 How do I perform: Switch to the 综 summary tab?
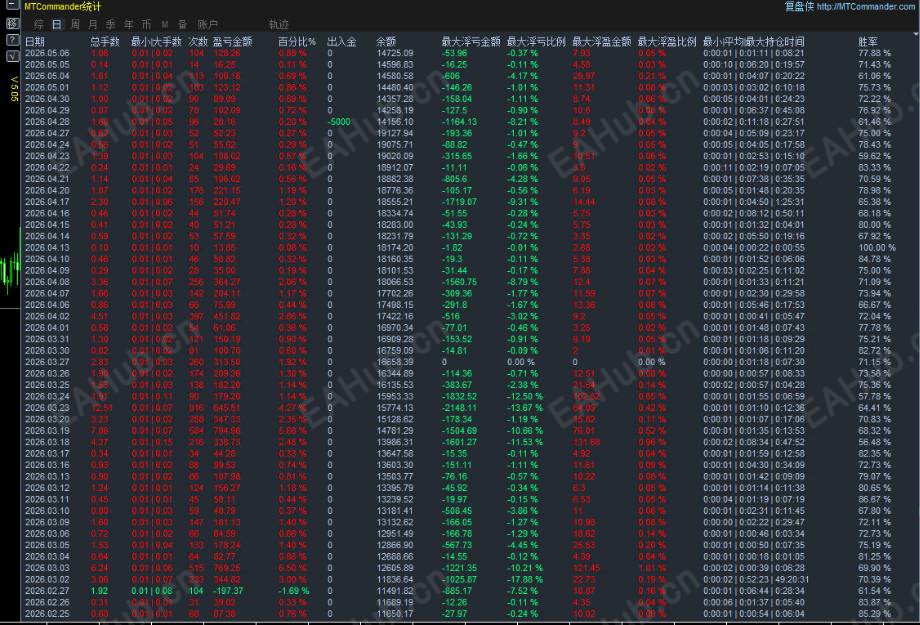[x=39, y=25]
